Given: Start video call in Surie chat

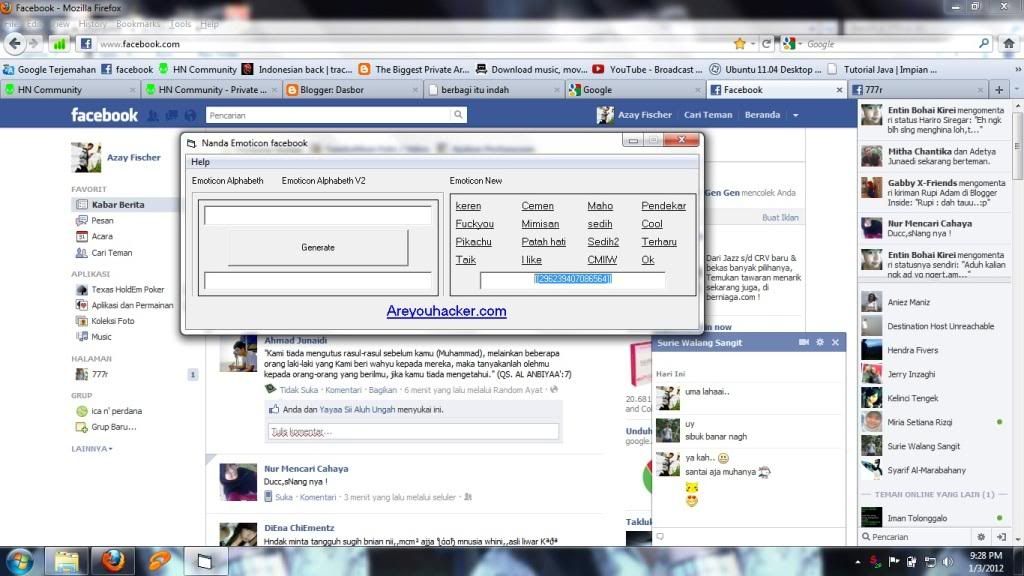Looking at the screenshot, I should pos(803,342).
